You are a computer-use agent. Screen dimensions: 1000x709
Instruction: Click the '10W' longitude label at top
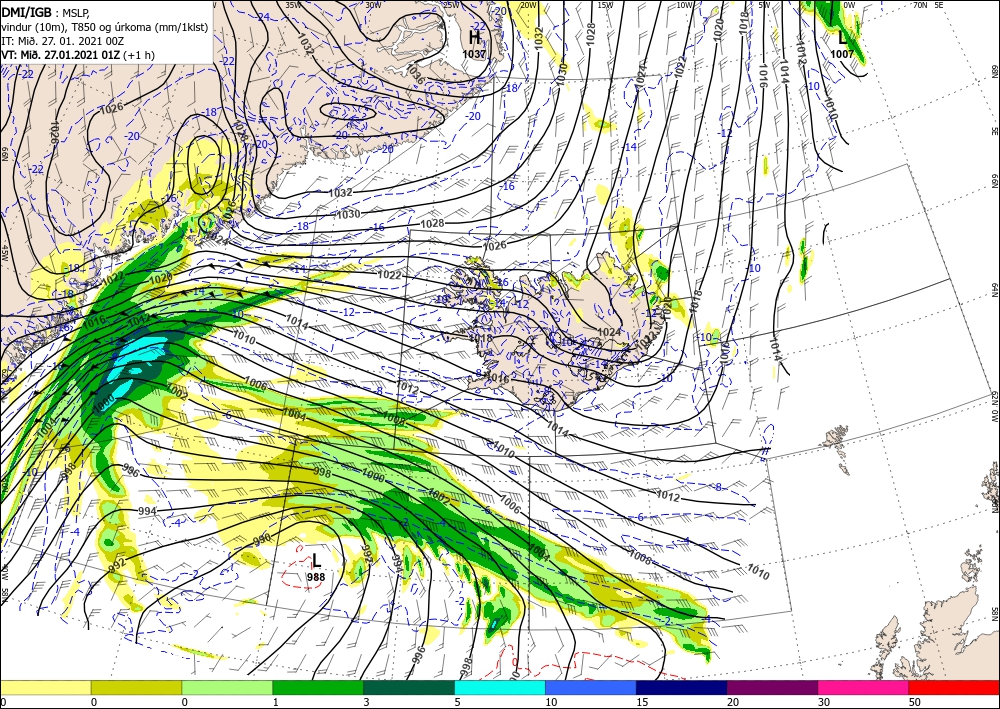684,5
